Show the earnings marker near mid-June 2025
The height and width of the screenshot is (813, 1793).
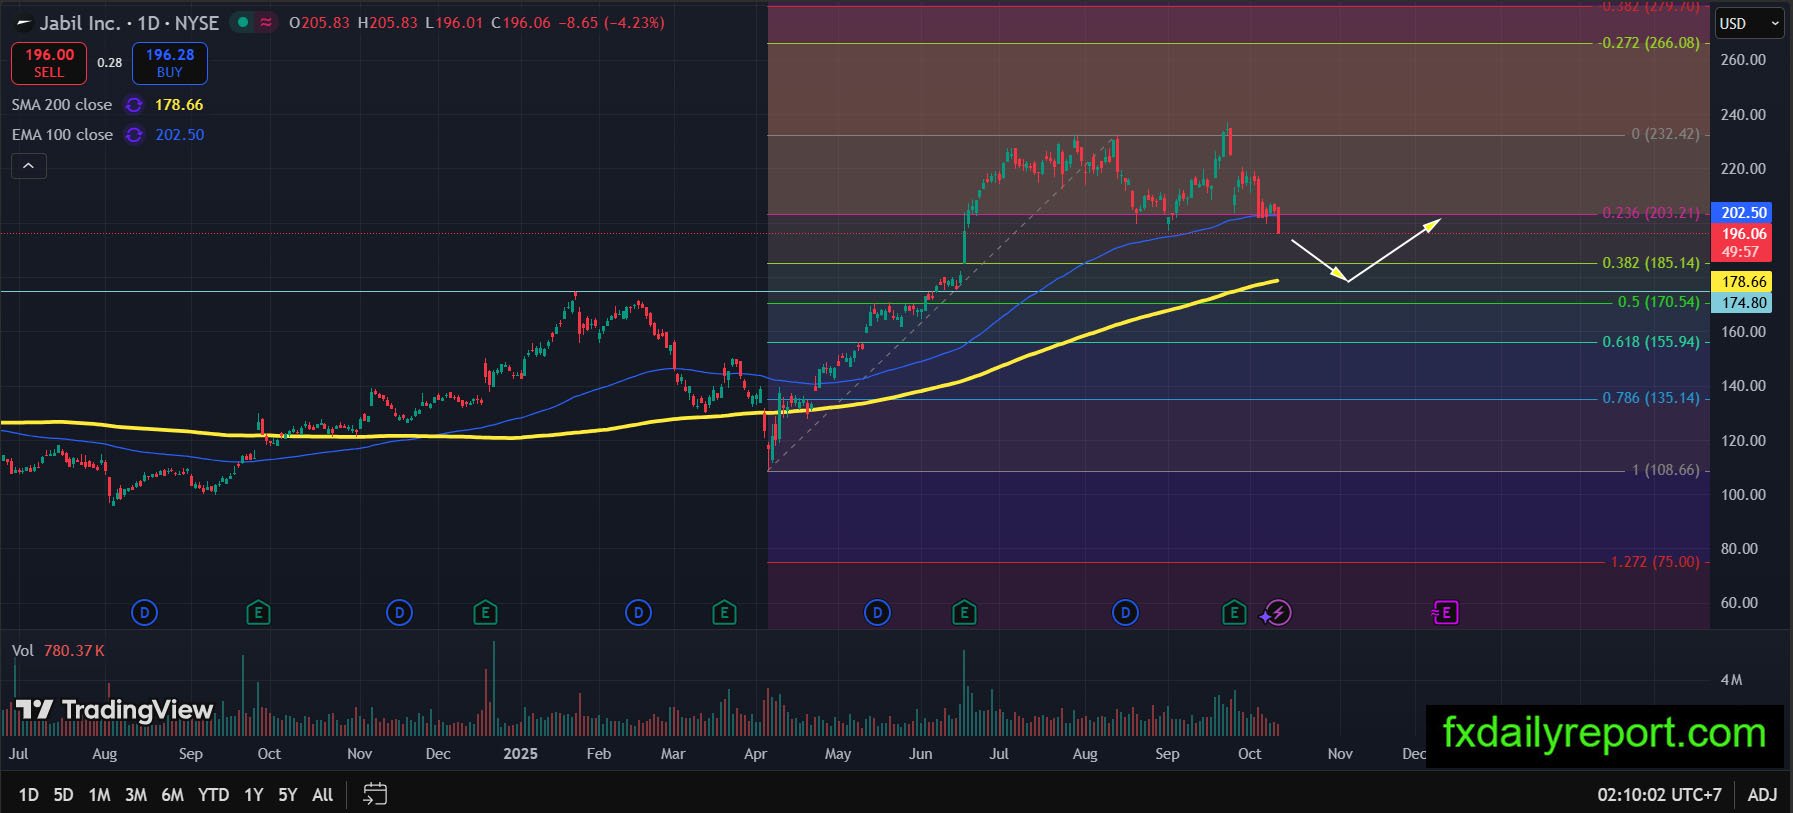(964, 612)
